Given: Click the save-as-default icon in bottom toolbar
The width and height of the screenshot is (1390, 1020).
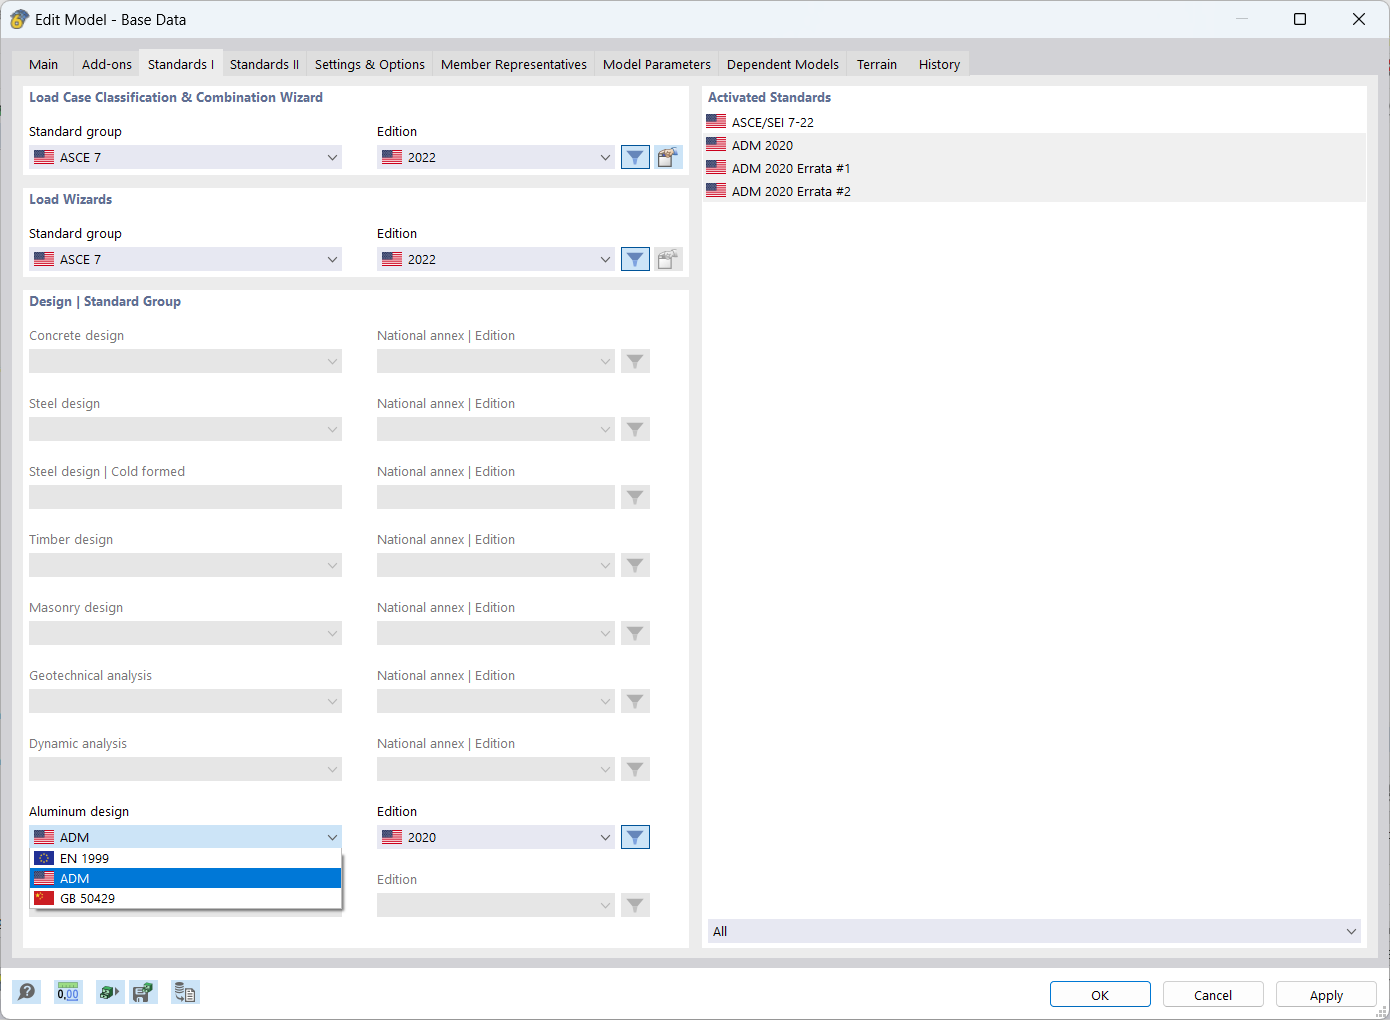Looking at the screenshot, I should (144, 992).
